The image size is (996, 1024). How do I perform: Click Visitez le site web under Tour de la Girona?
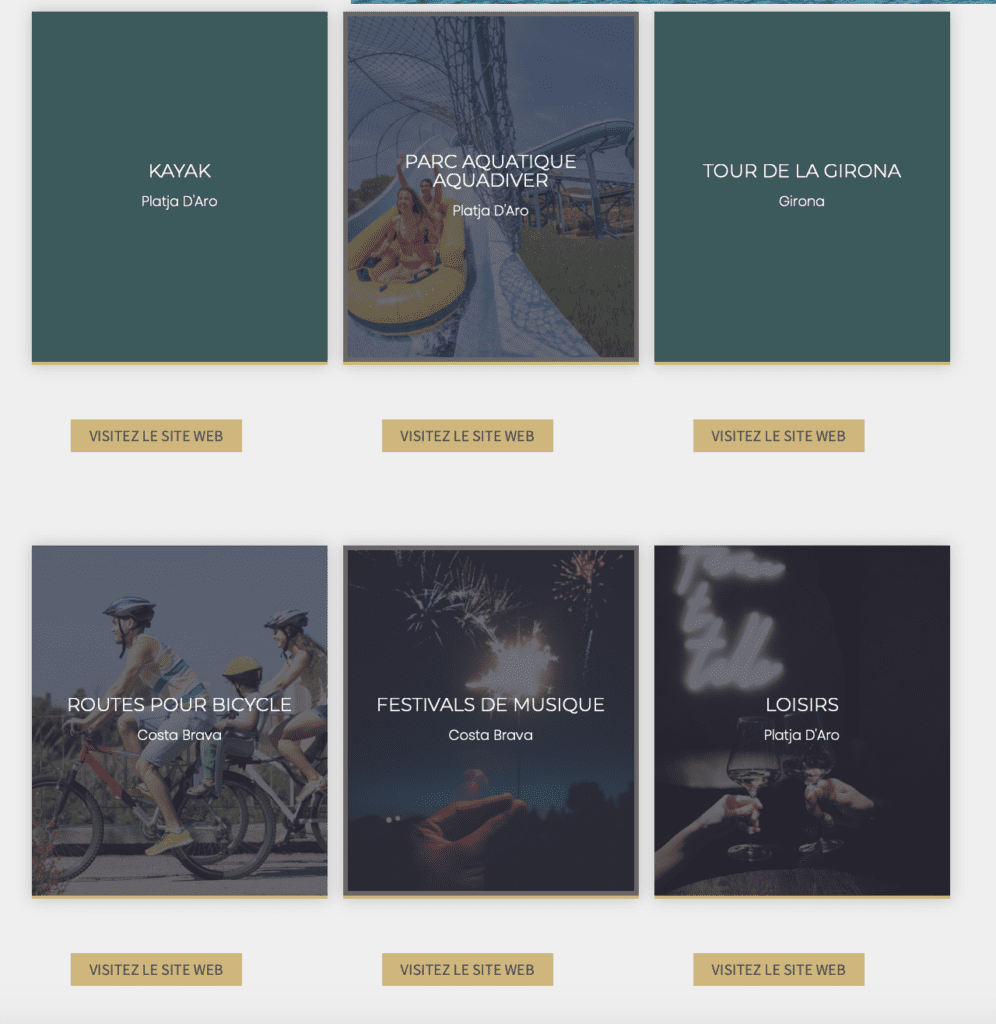pyautogui.click(x=779, y=436)
